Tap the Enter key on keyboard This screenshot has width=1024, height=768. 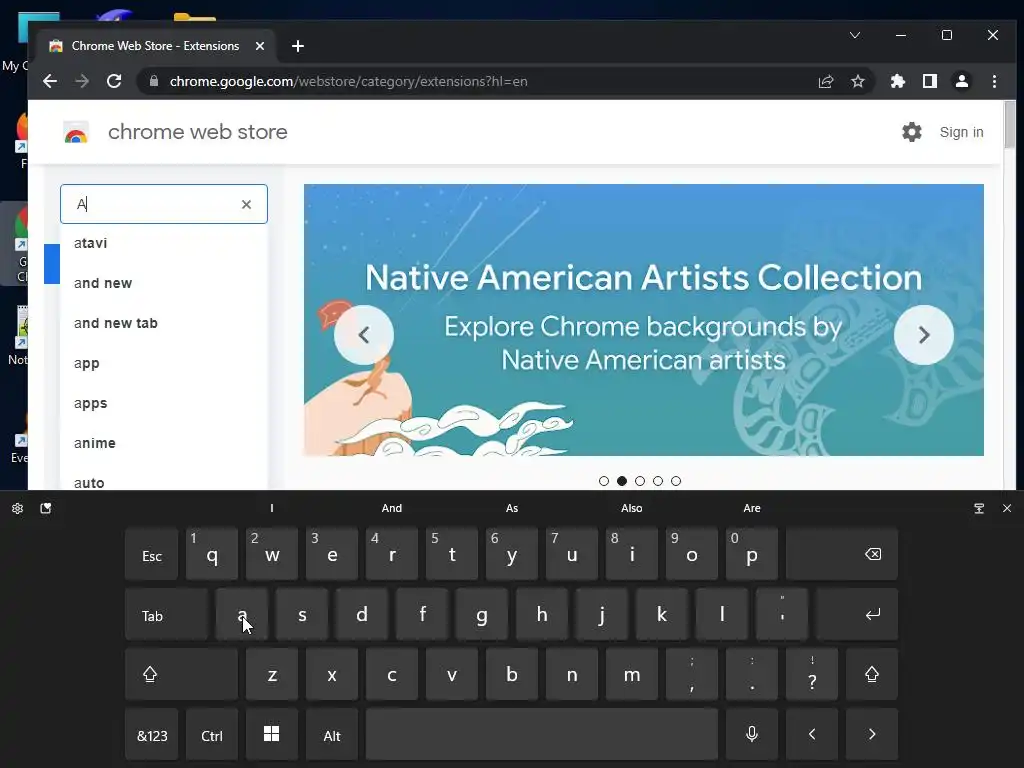(x=857, y=615)
